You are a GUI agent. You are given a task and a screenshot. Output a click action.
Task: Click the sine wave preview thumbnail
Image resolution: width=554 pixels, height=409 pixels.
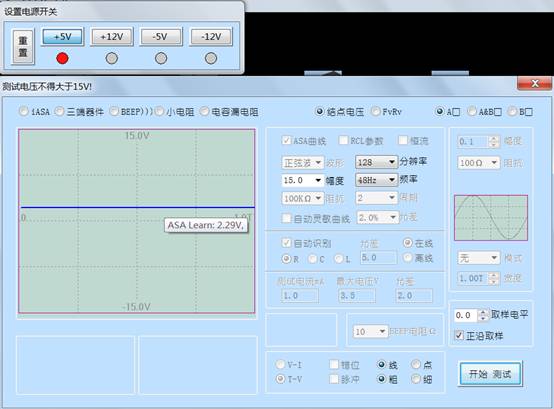(x=491, y=218)
